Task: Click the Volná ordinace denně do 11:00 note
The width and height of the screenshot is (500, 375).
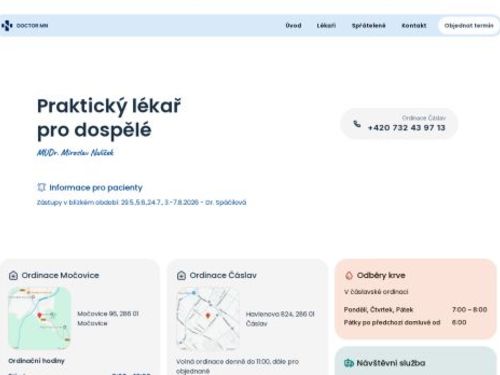Action: pos(237,366)
